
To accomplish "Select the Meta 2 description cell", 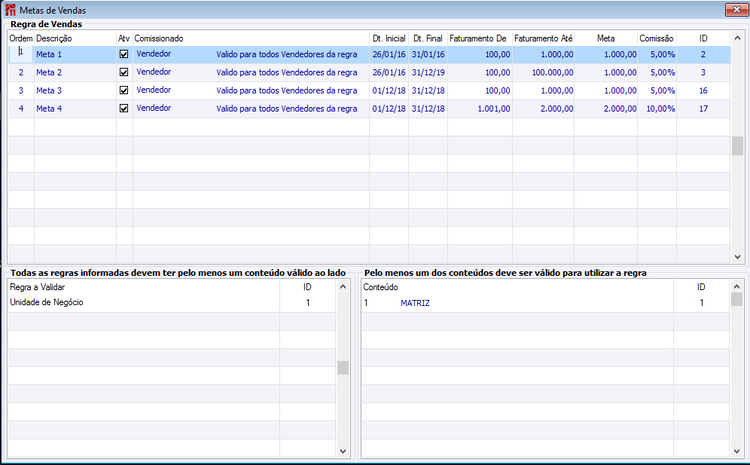I will [x=75, y=72].
